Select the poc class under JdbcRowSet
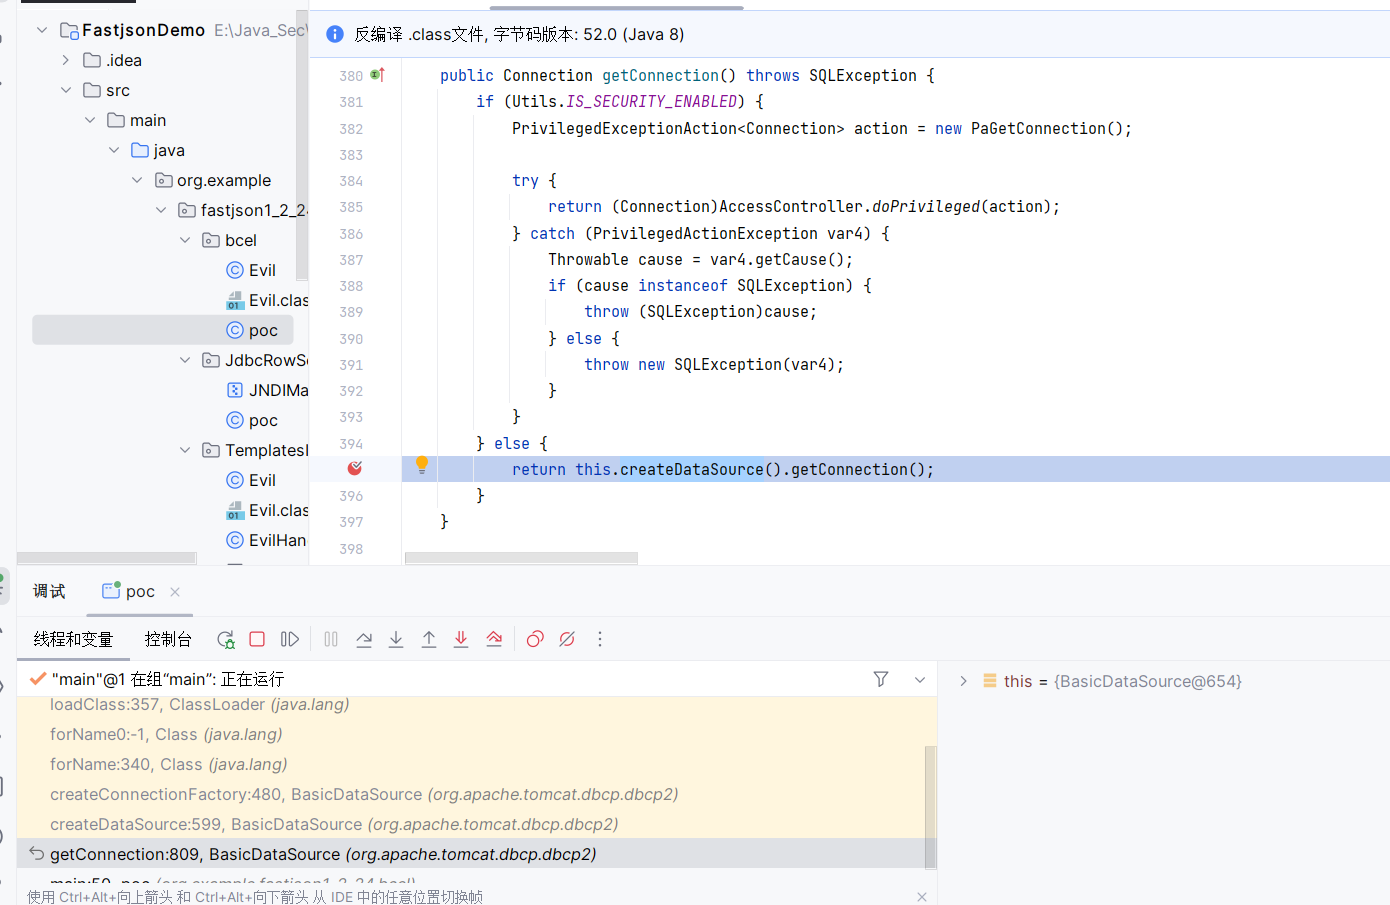Image resolution: width=1390 pixels, height=905 pixels. [x=252, y=420]
